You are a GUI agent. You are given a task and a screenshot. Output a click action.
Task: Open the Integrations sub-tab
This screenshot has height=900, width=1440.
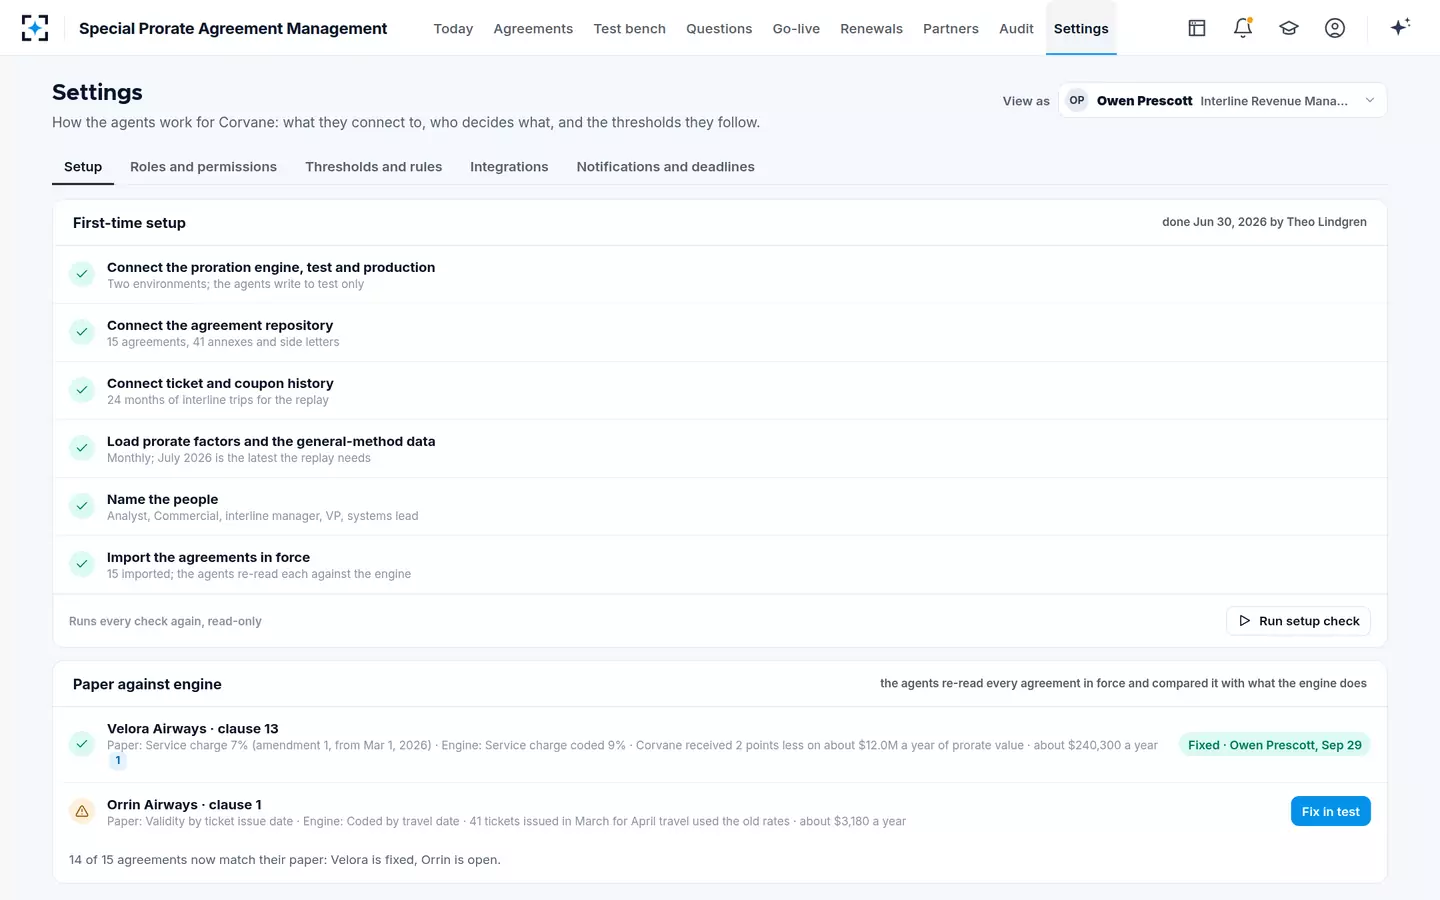(509, 167)
